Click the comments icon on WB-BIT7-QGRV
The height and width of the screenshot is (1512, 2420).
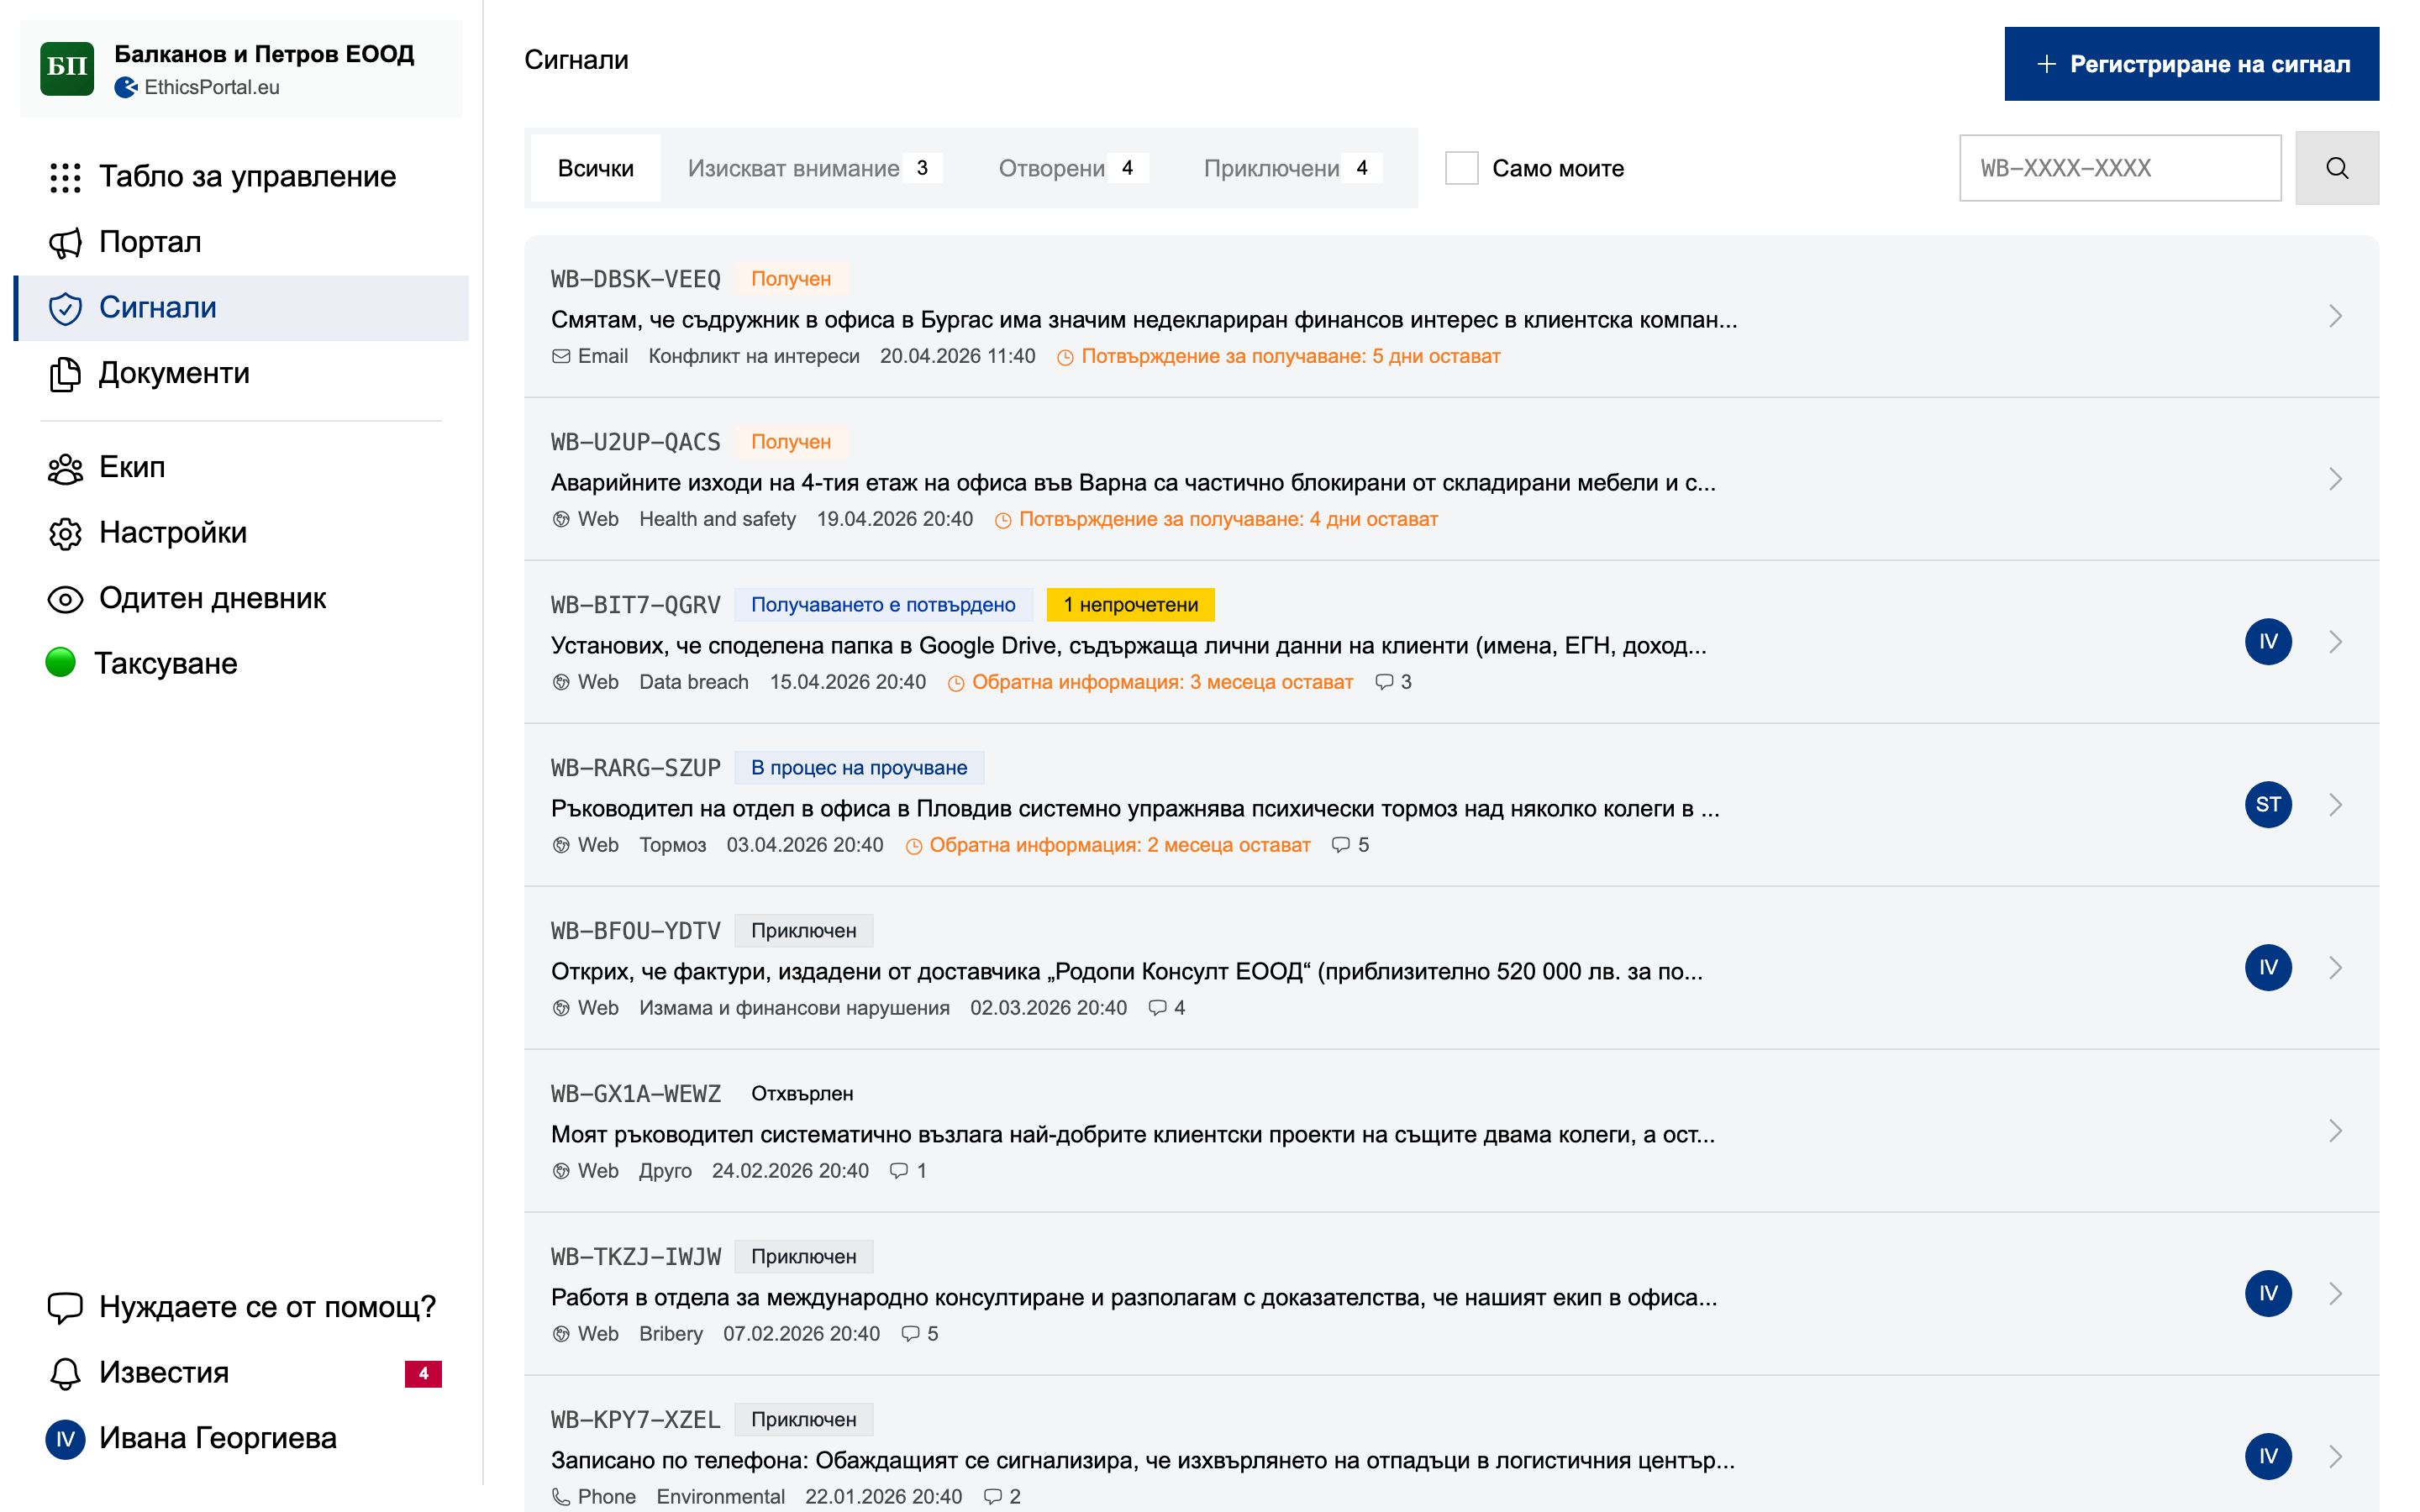coord(1384,682)
